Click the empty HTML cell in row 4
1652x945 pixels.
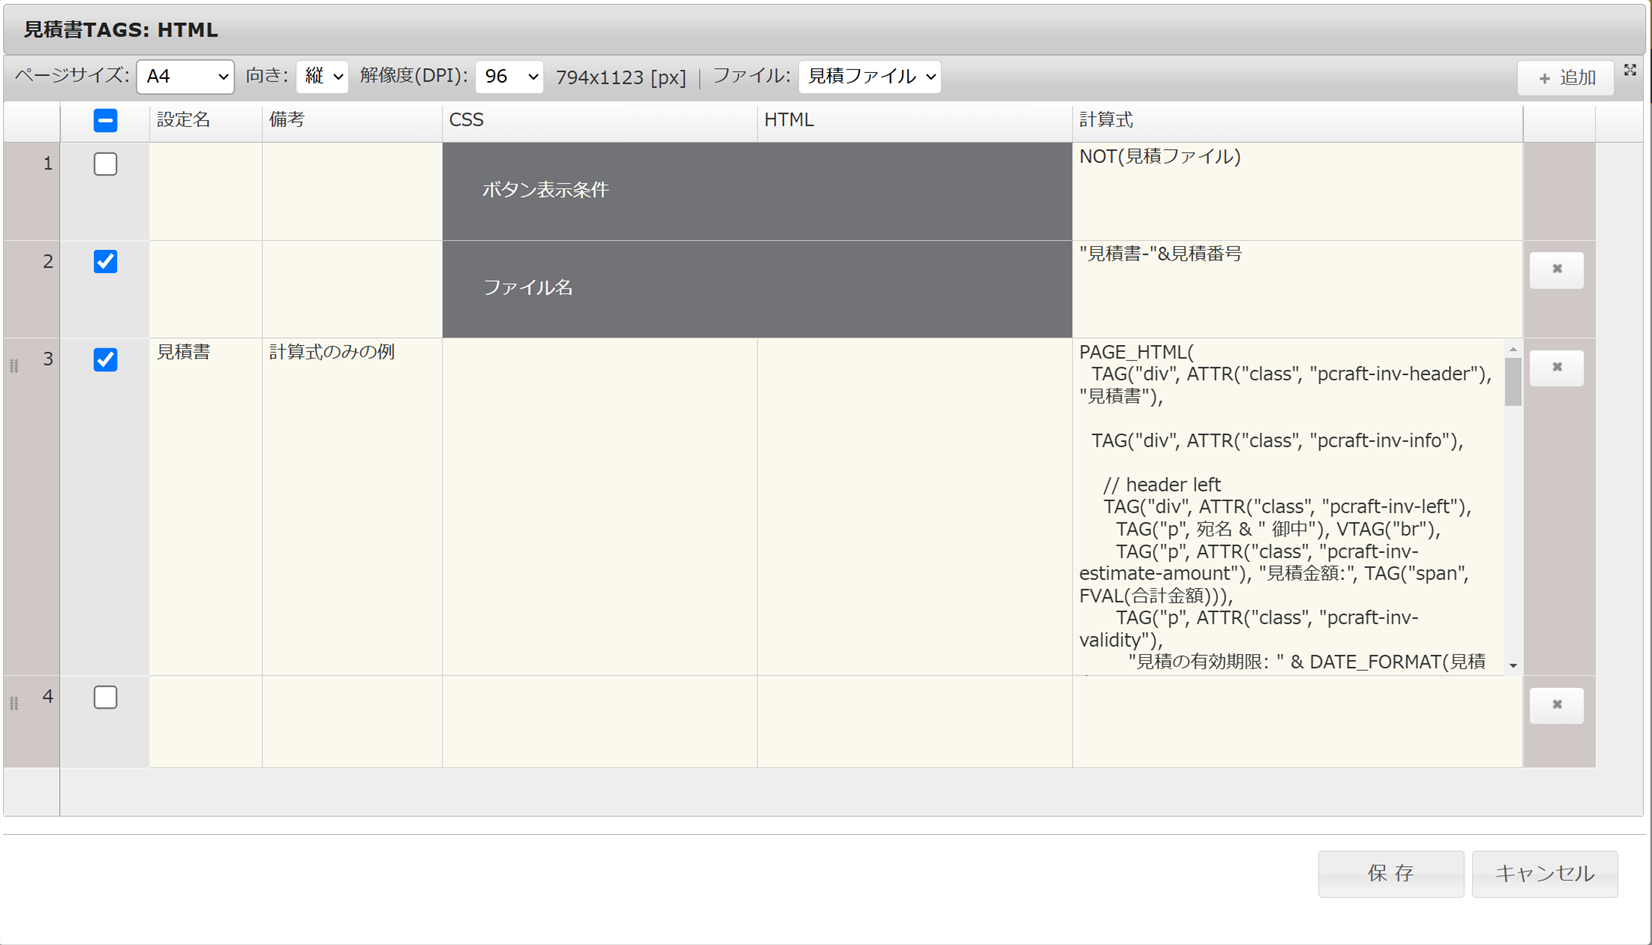pos(915,722)
